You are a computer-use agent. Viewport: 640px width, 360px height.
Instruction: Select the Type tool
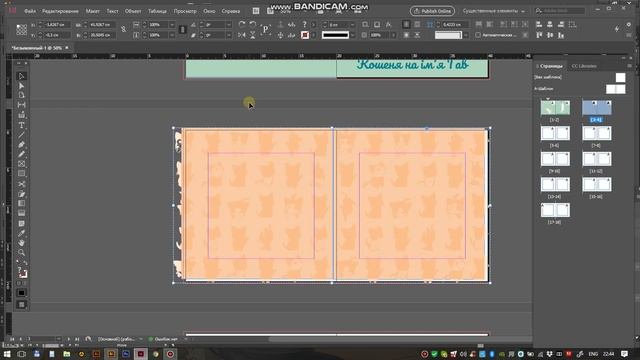tap(21, 125)
